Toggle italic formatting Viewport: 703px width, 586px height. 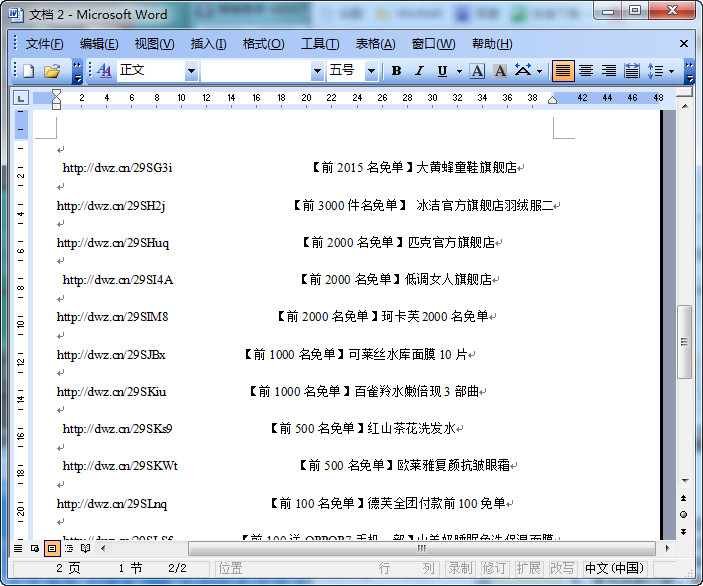419,71
